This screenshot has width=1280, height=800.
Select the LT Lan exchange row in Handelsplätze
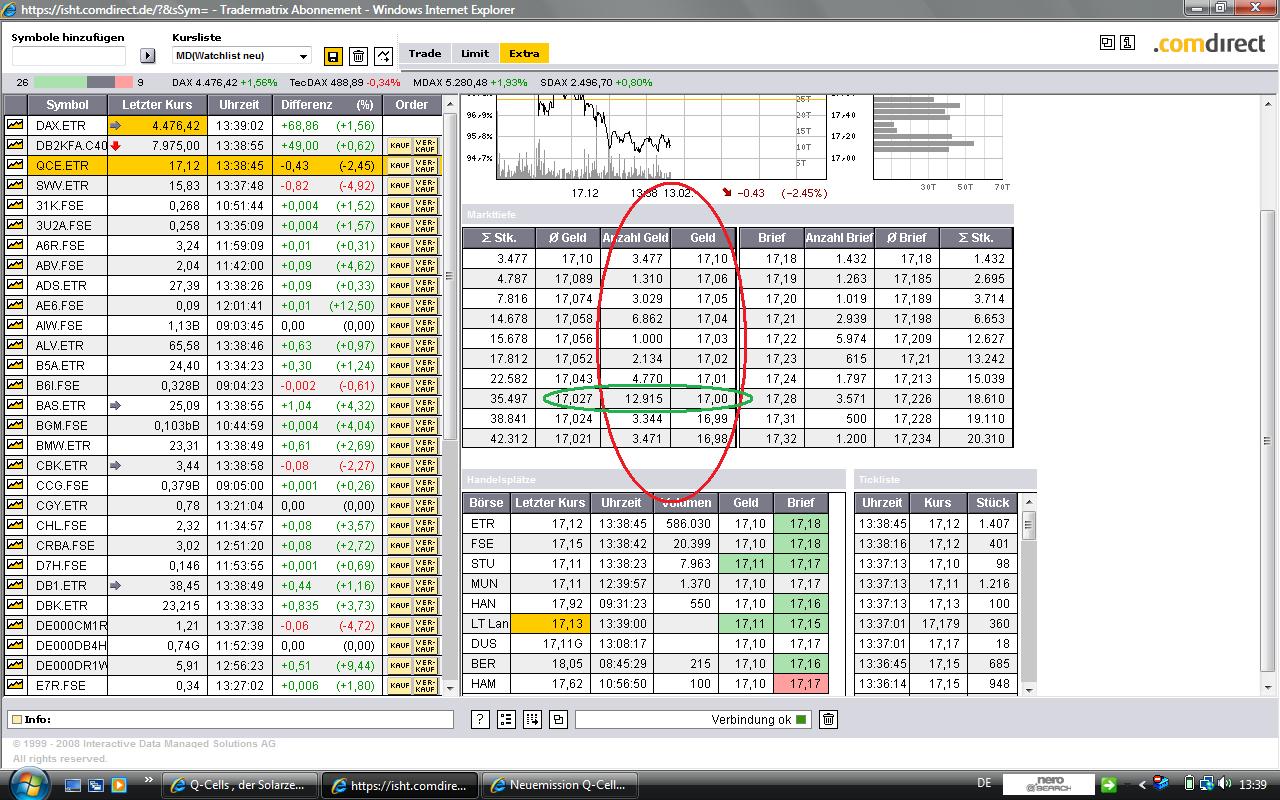click(x=646, y=623)
